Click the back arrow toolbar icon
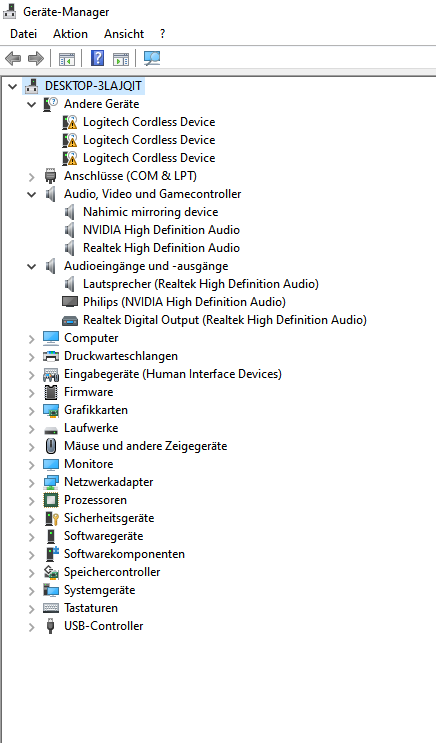 [x=13, y=59]
